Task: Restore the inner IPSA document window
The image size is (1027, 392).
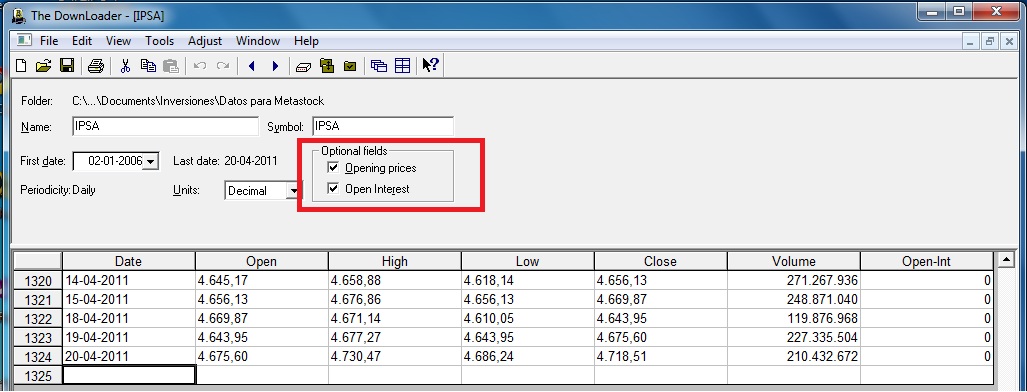Action: (990, 41)
